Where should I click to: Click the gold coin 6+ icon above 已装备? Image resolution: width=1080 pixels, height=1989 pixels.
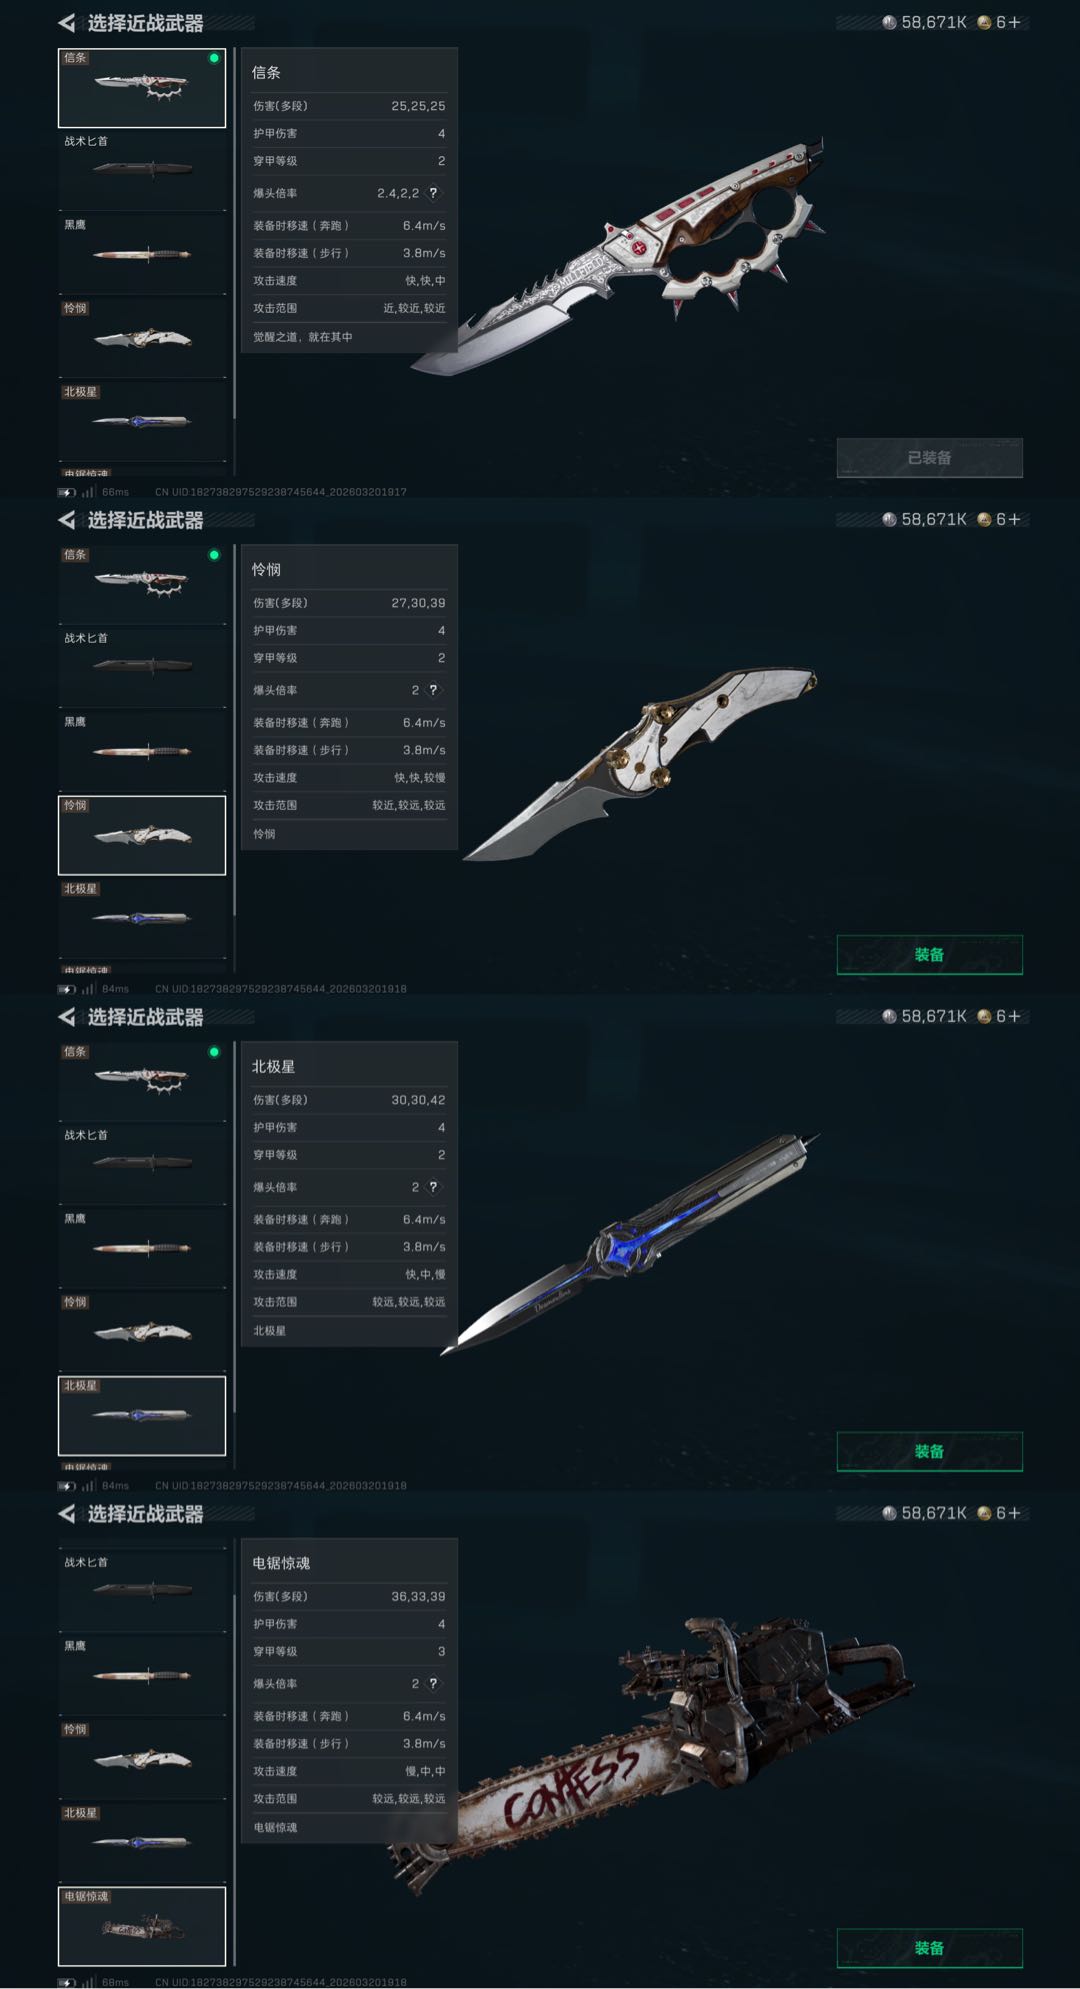[x=984, y=22]
